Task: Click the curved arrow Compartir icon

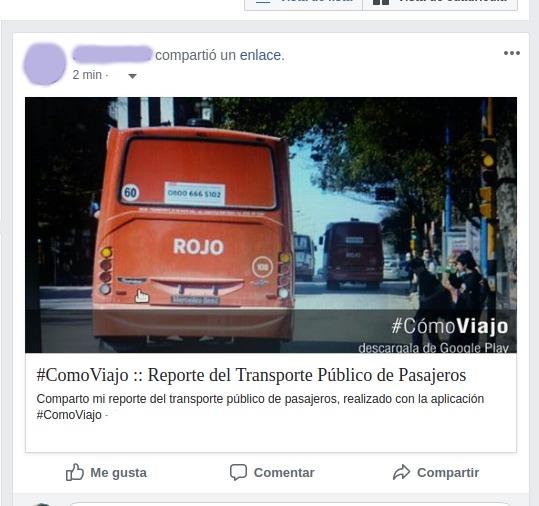Action: coord(401,472)
